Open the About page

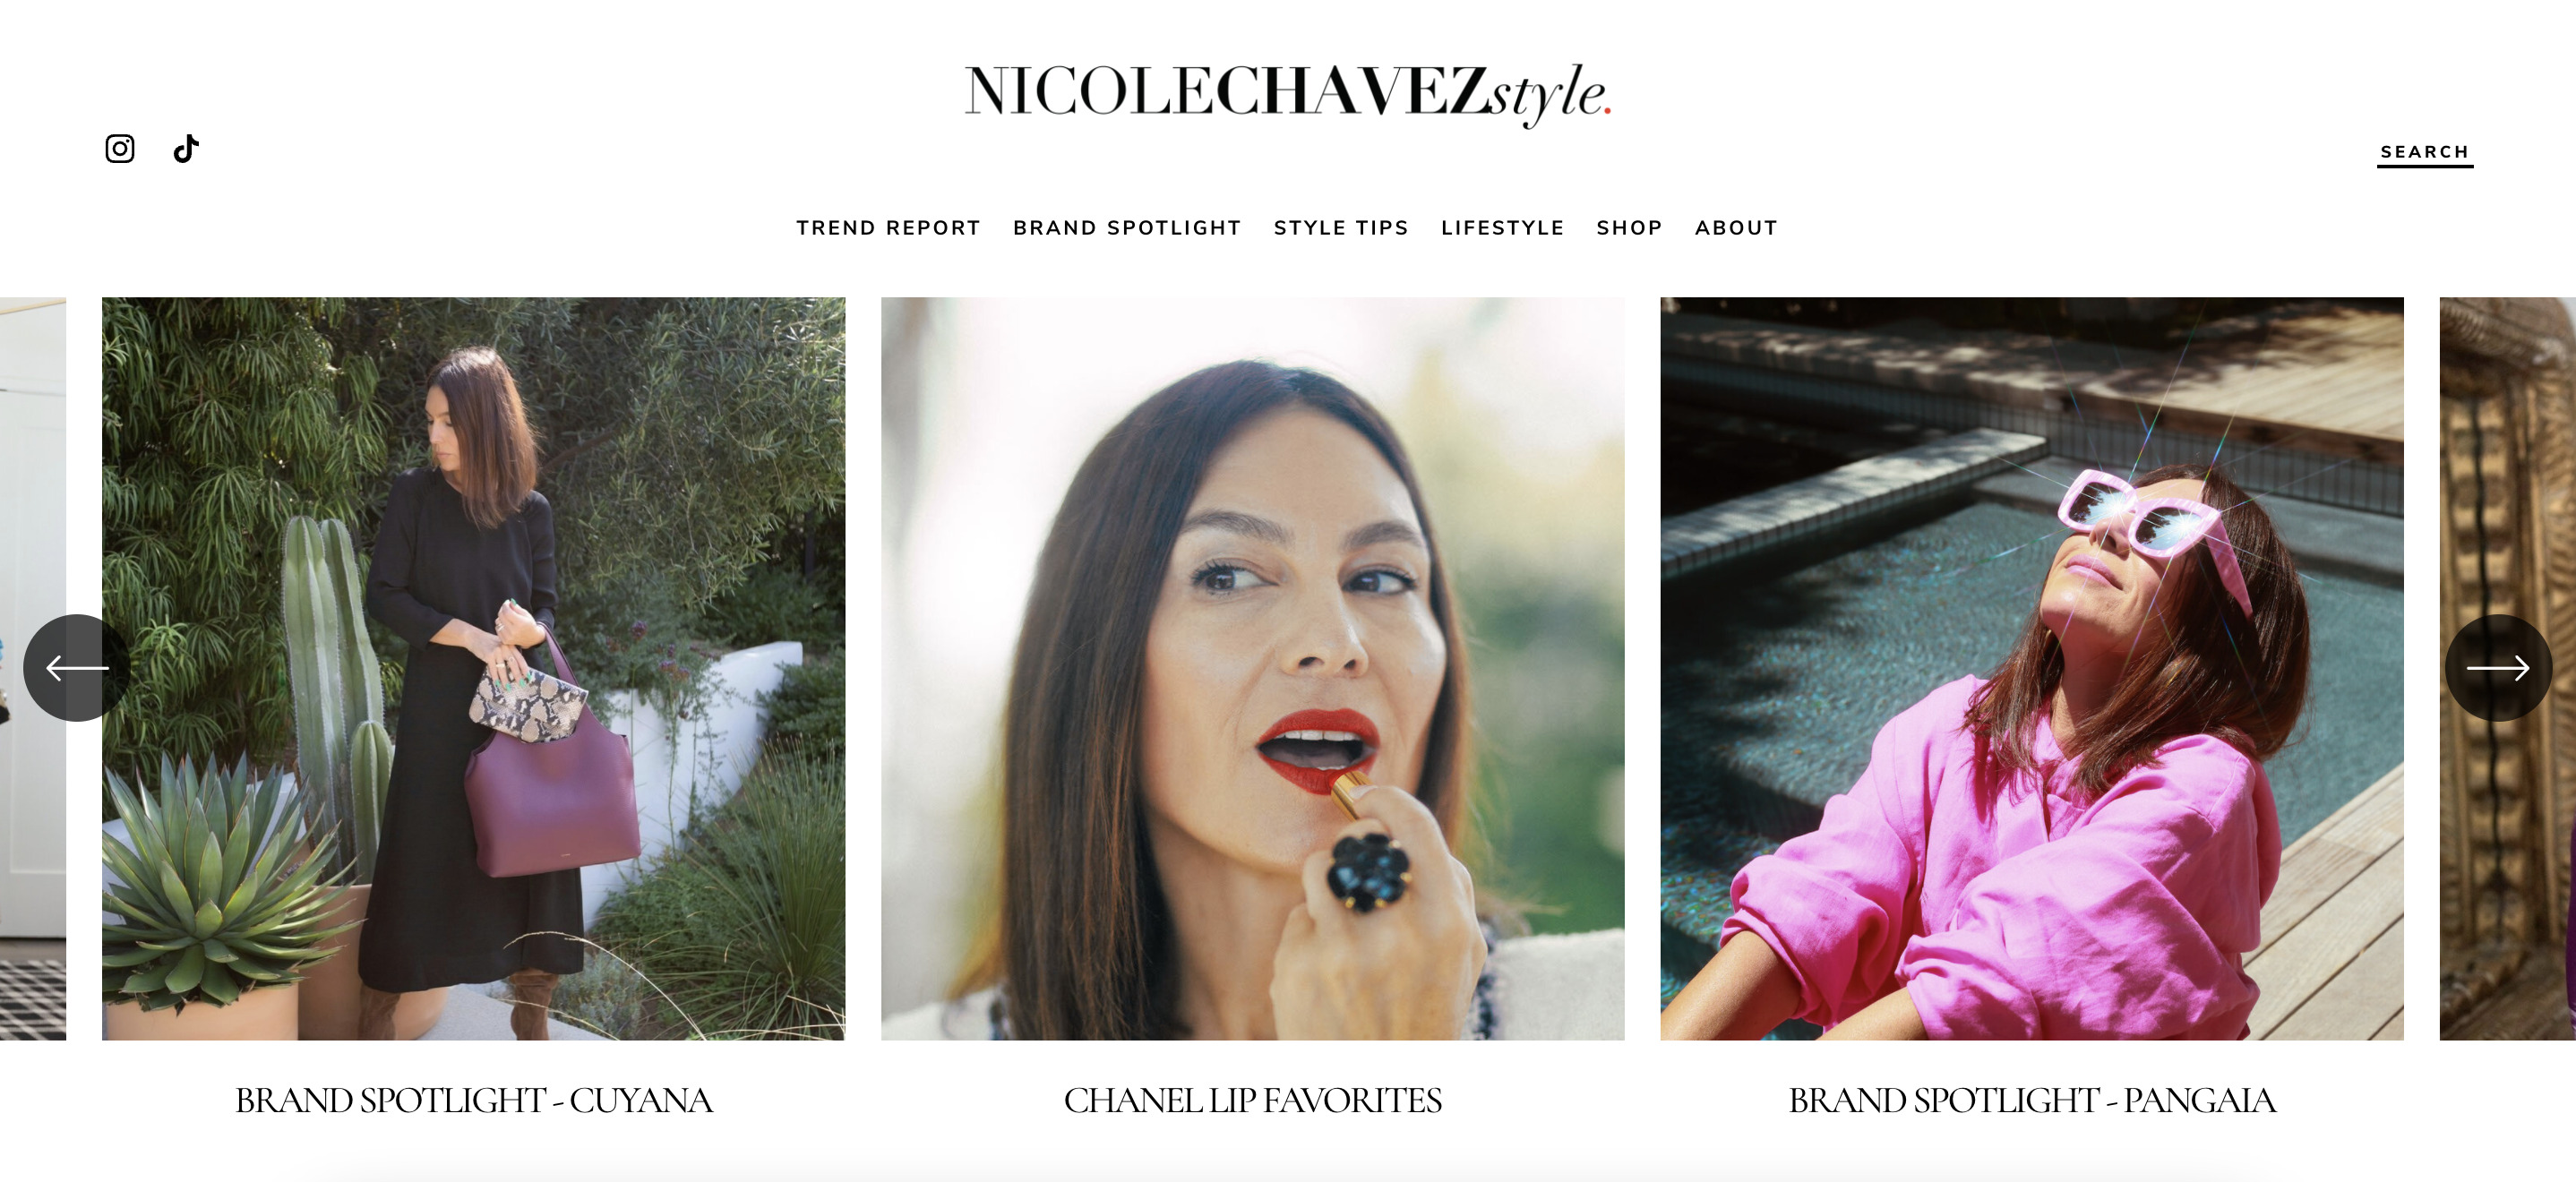pyautogui.click(x=1736, y=228)
